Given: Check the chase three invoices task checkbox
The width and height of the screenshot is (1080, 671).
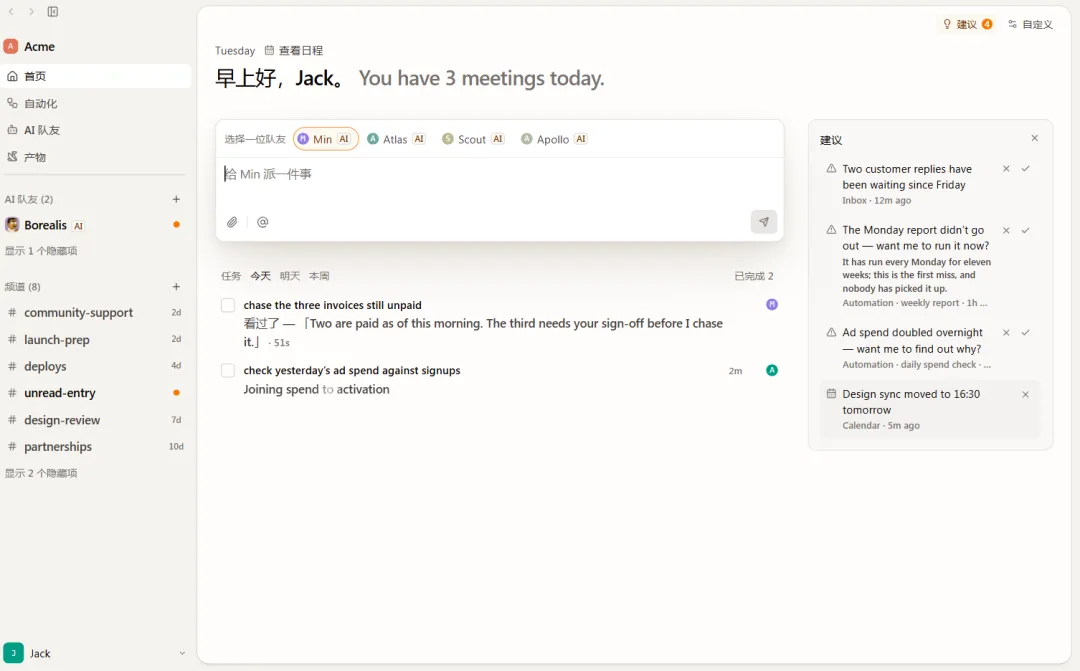Looking at the screenshot, I should [228, 305].
